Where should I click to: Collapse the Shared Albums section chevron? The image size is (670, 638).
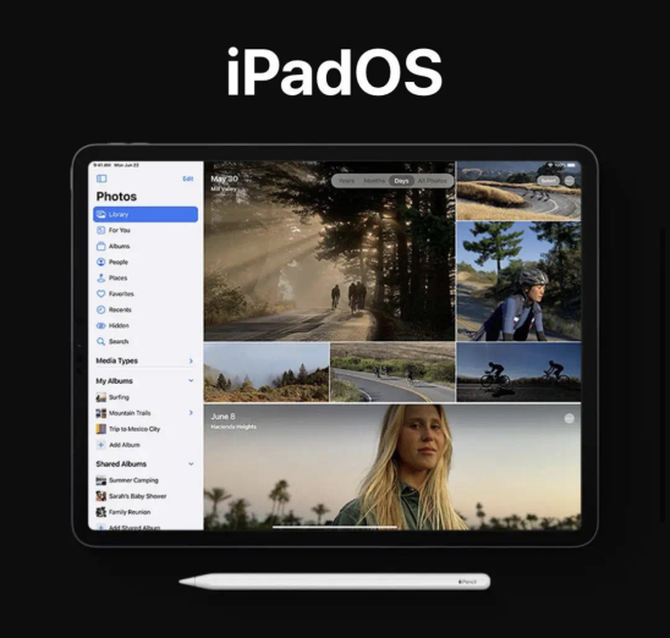pos(191,464)
